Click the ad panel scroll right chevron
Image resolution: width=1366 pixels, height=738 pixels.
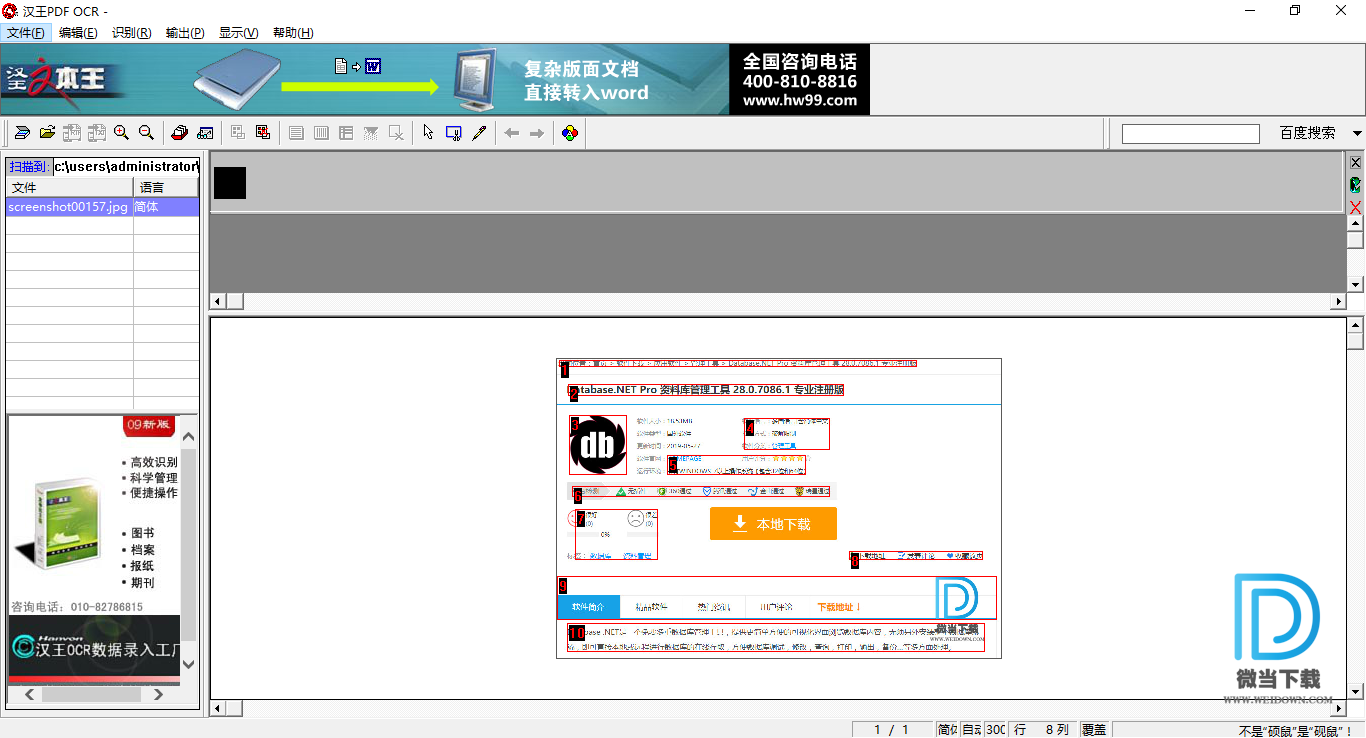159,693
